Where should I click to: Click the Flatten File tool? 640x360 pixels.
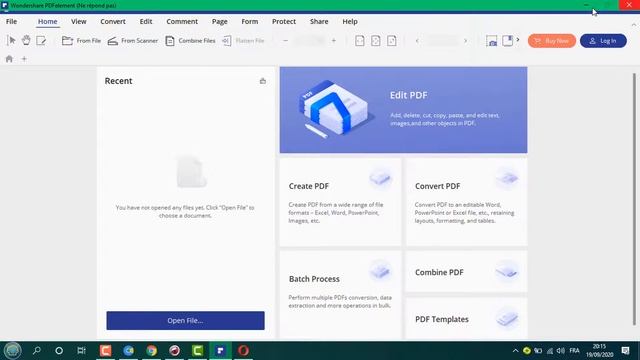click(243, 40)
